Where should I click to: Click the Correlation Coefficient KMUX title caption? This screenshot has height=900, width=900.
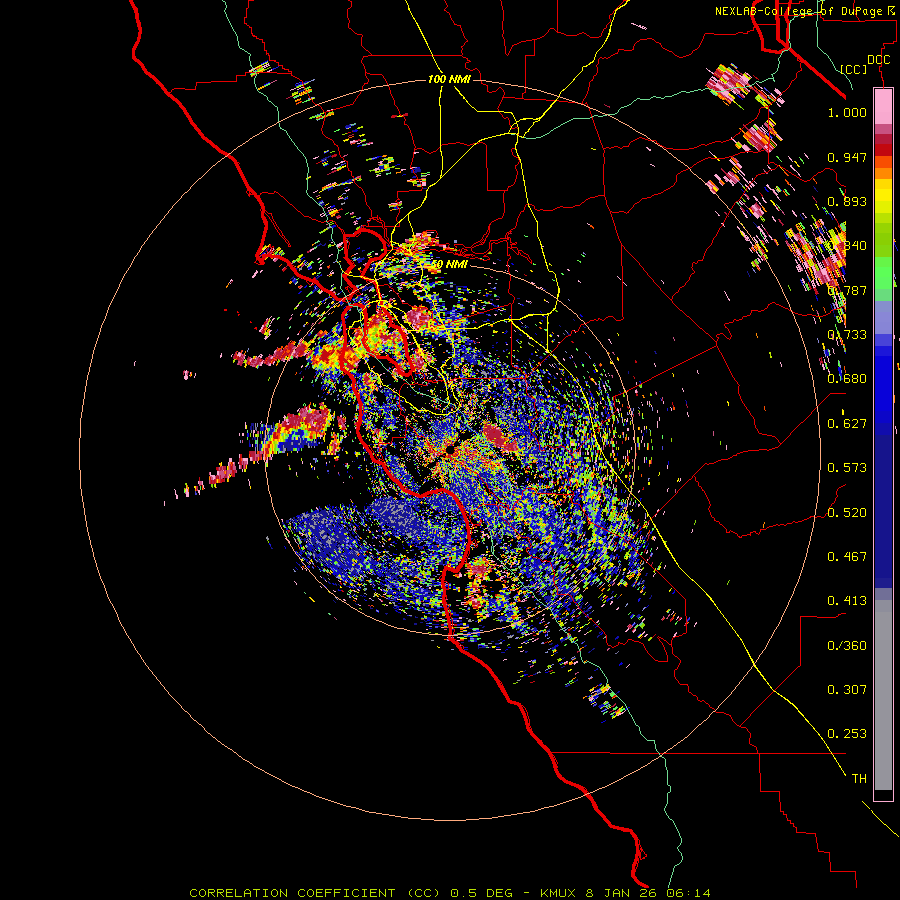click(x=450, y=893)
